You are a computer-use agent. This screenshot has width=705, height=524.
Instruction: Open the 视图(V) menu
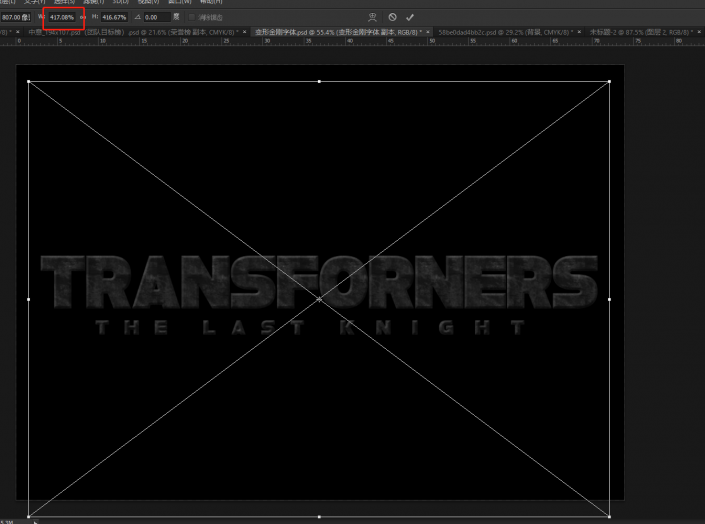(x=148, y=2)
